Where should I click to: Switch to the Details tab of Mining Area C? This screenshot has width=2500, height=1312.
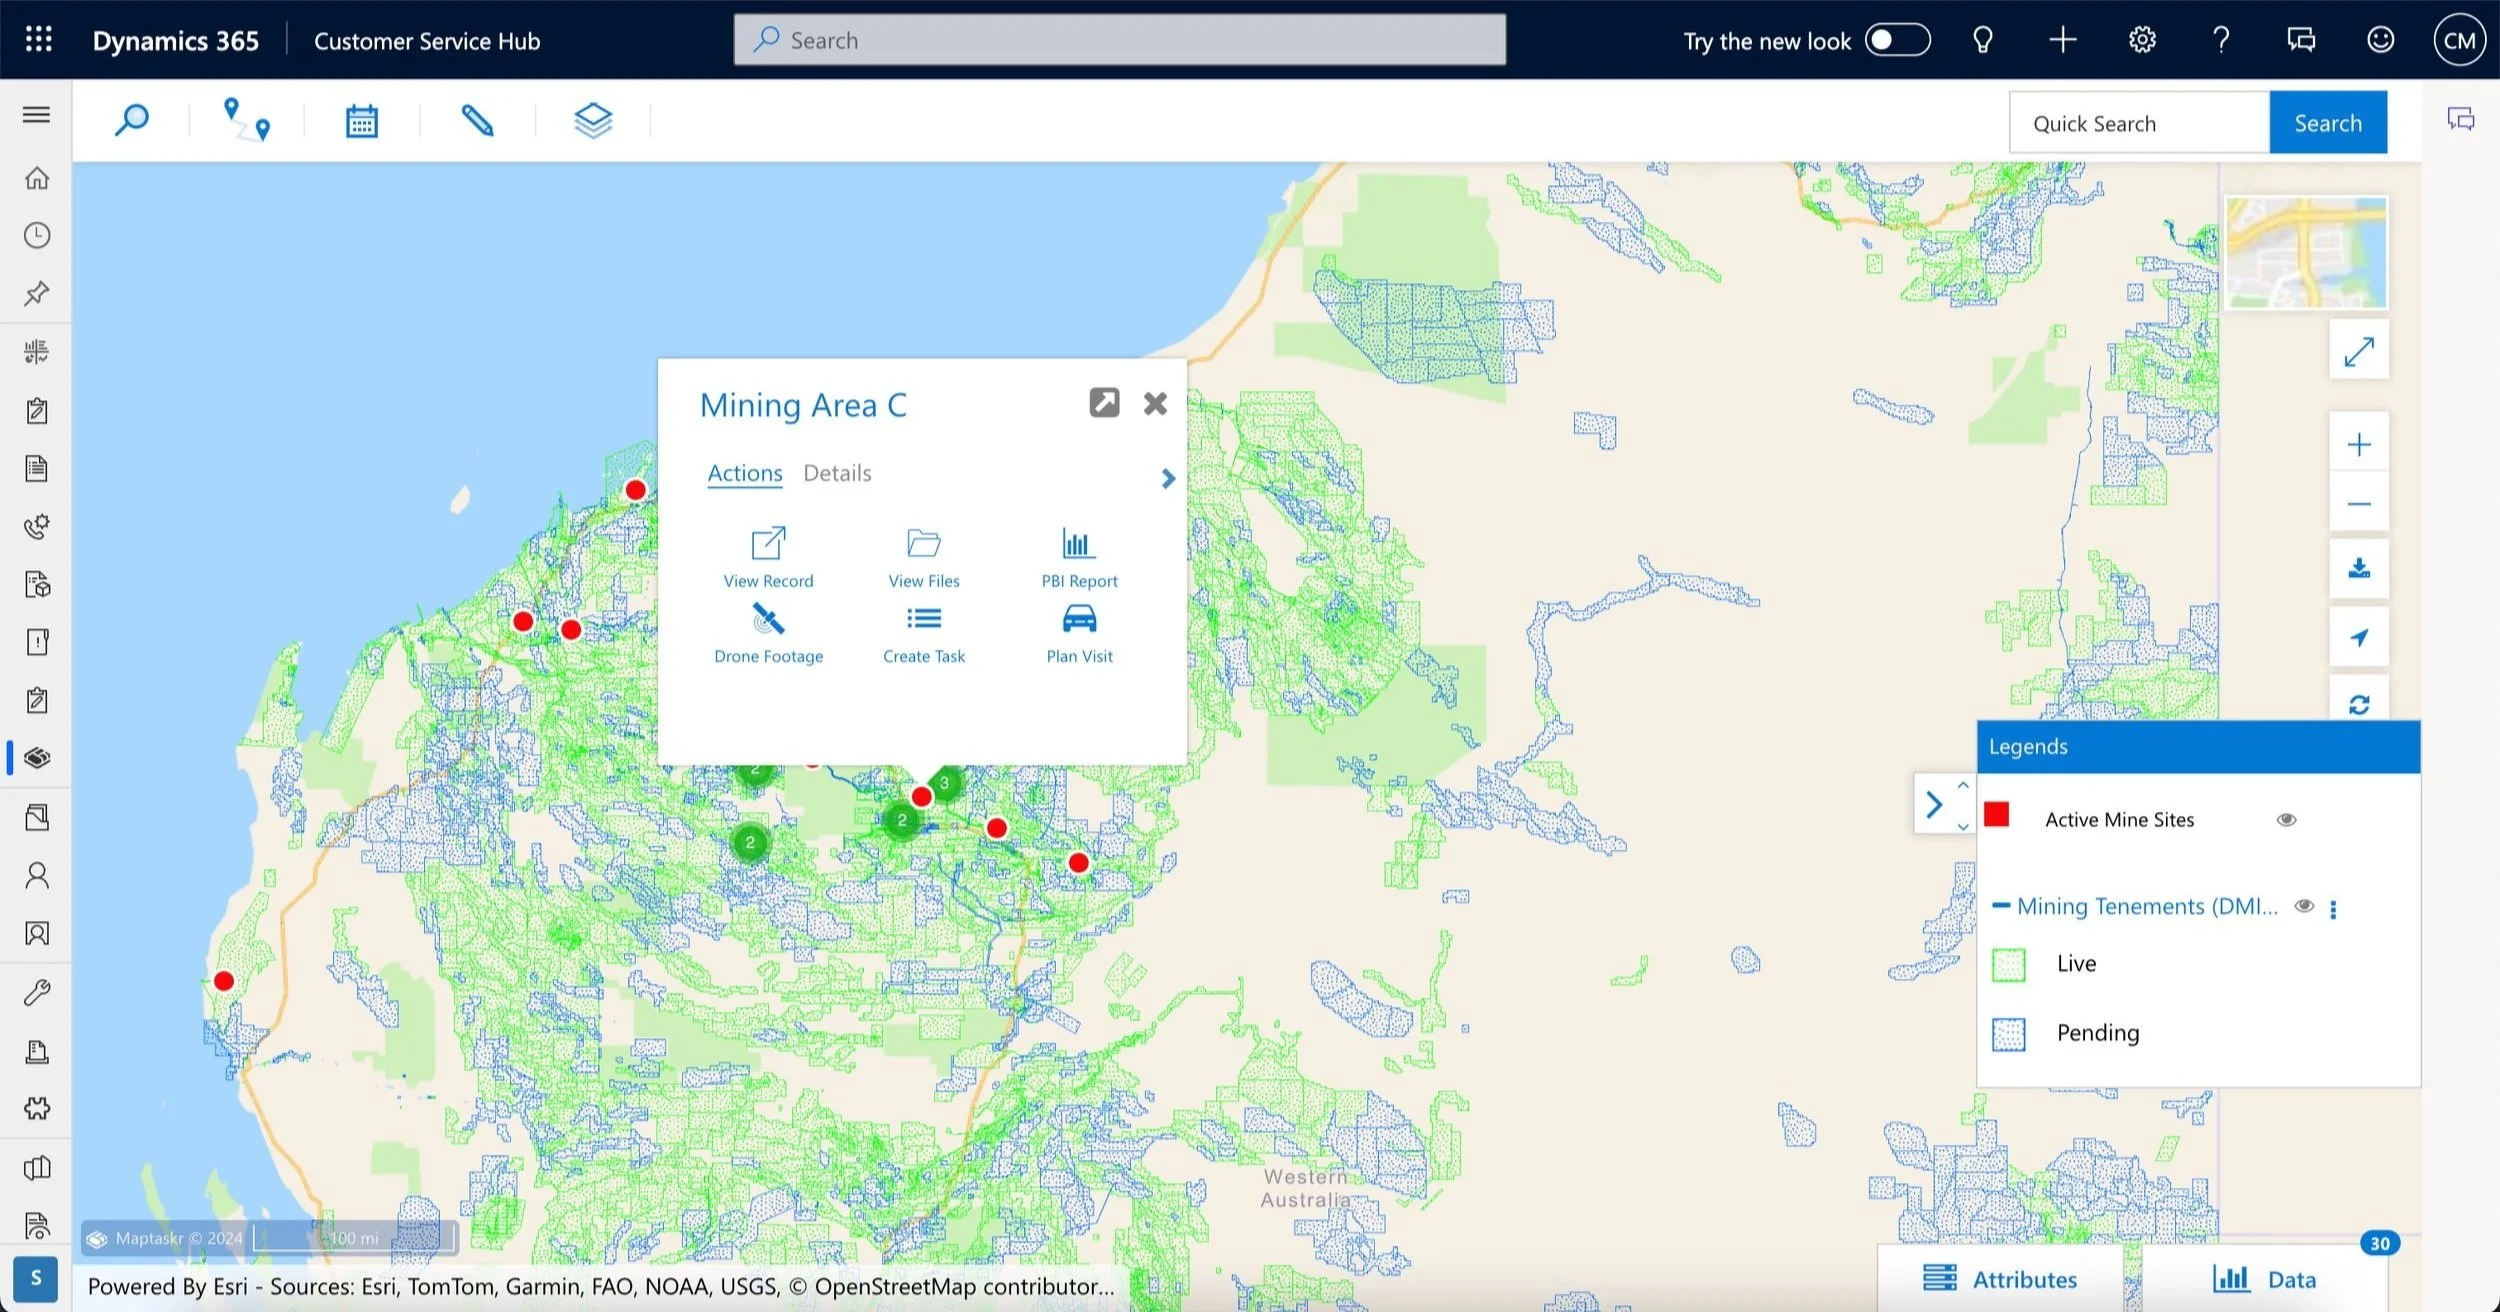coord(836,472)
